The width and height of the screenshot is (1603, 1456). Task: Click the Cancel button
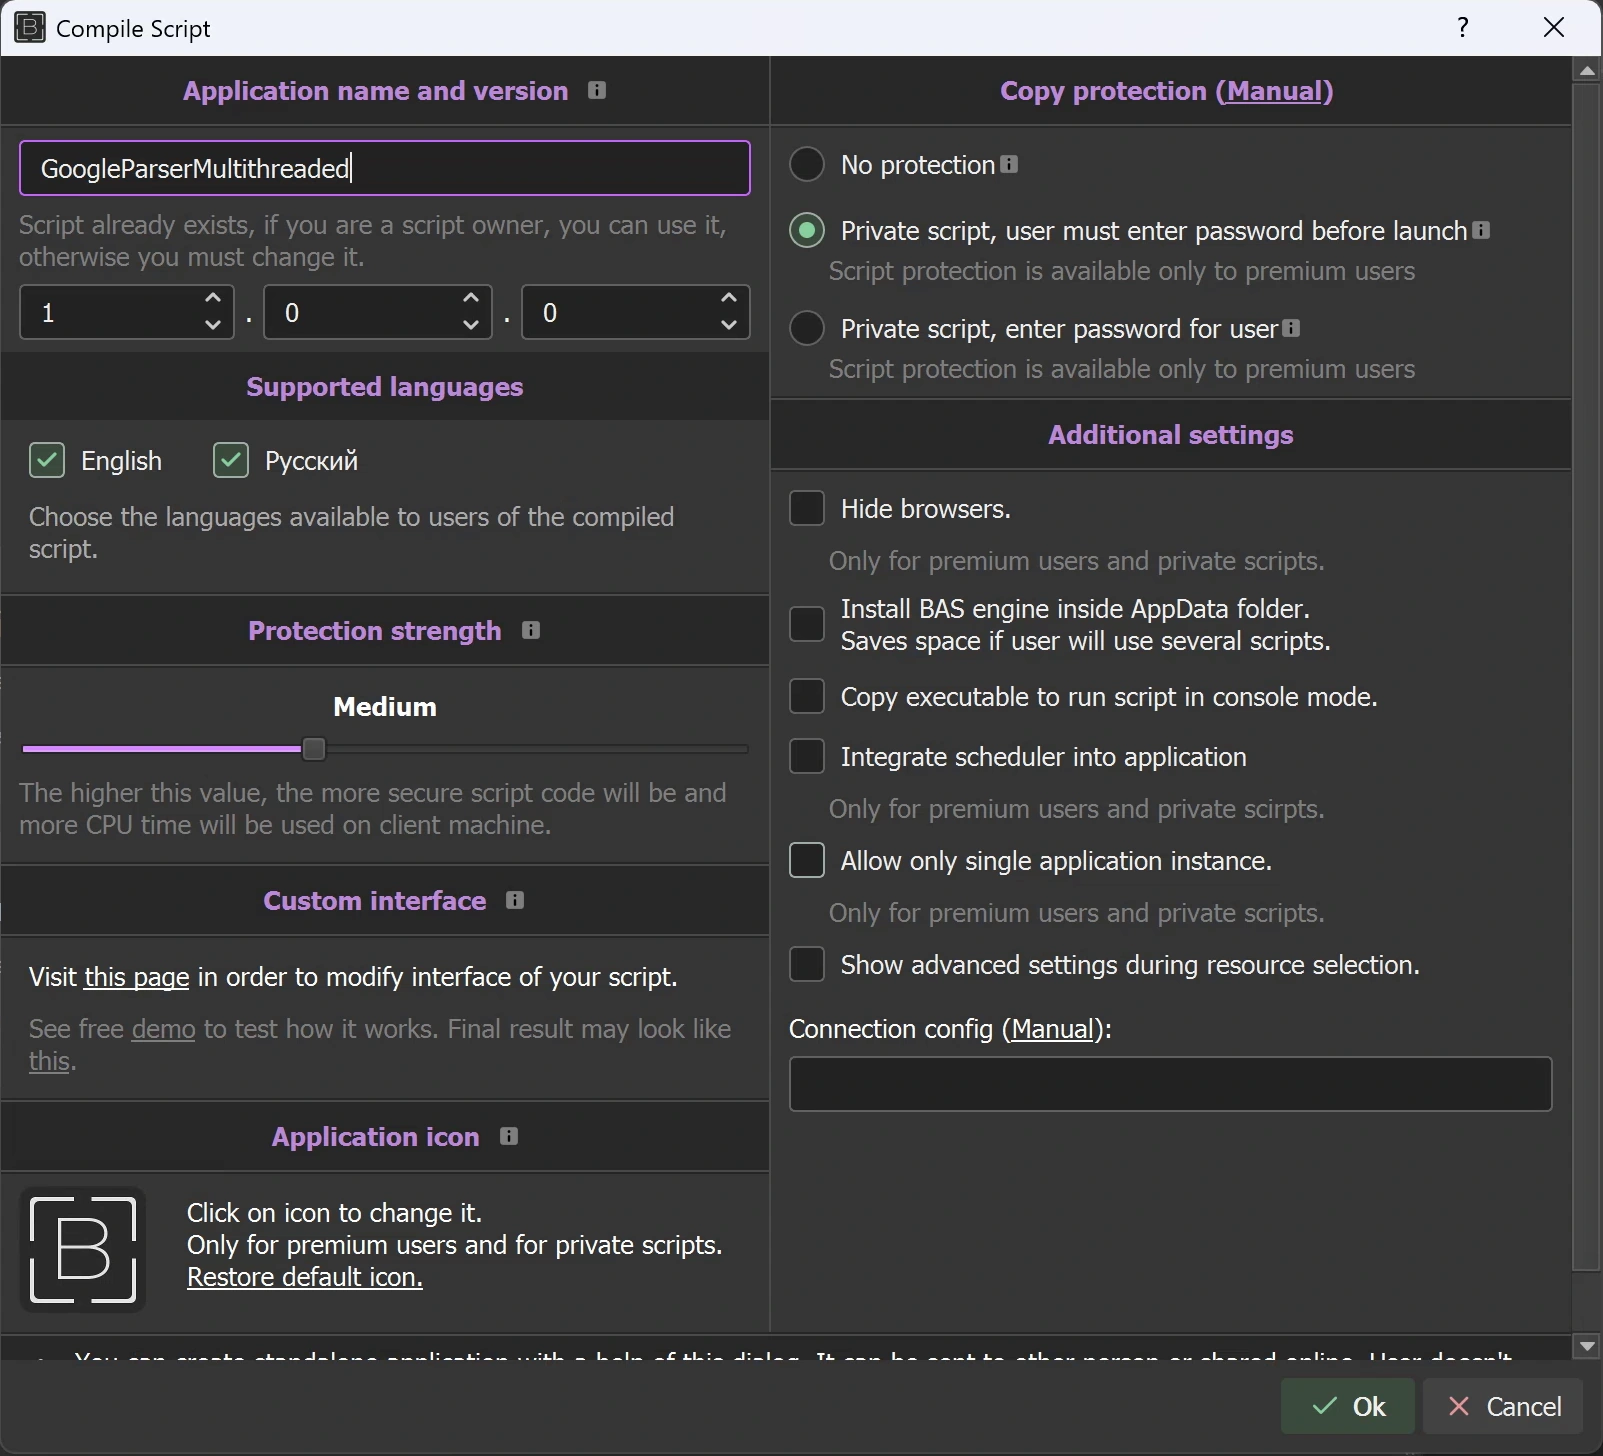pyautogui.click(x=1503, y=1406)
